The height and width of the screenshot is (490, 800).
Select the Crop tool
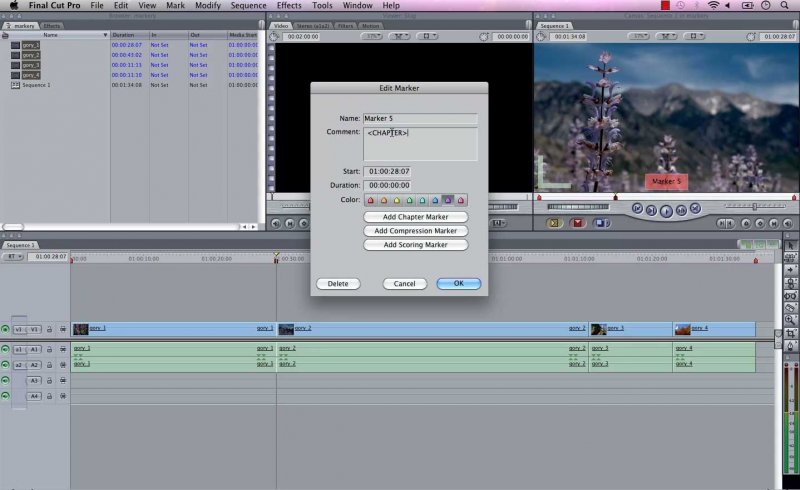click(x=791, y=332)
